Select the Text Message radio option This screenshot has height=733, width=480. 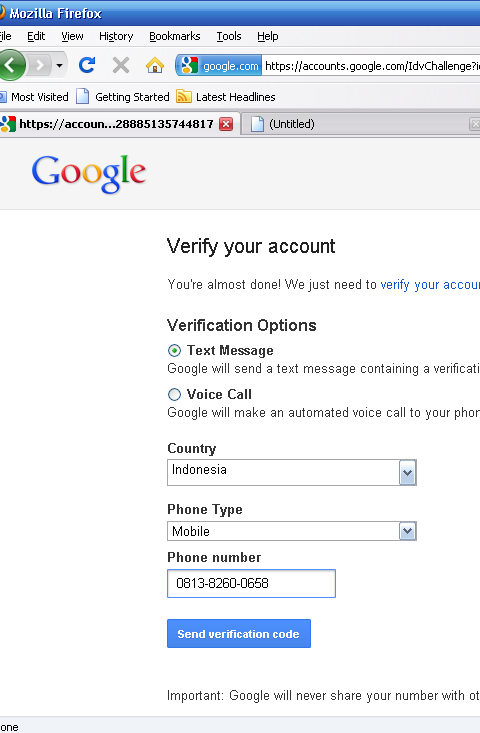coord(174,350)
